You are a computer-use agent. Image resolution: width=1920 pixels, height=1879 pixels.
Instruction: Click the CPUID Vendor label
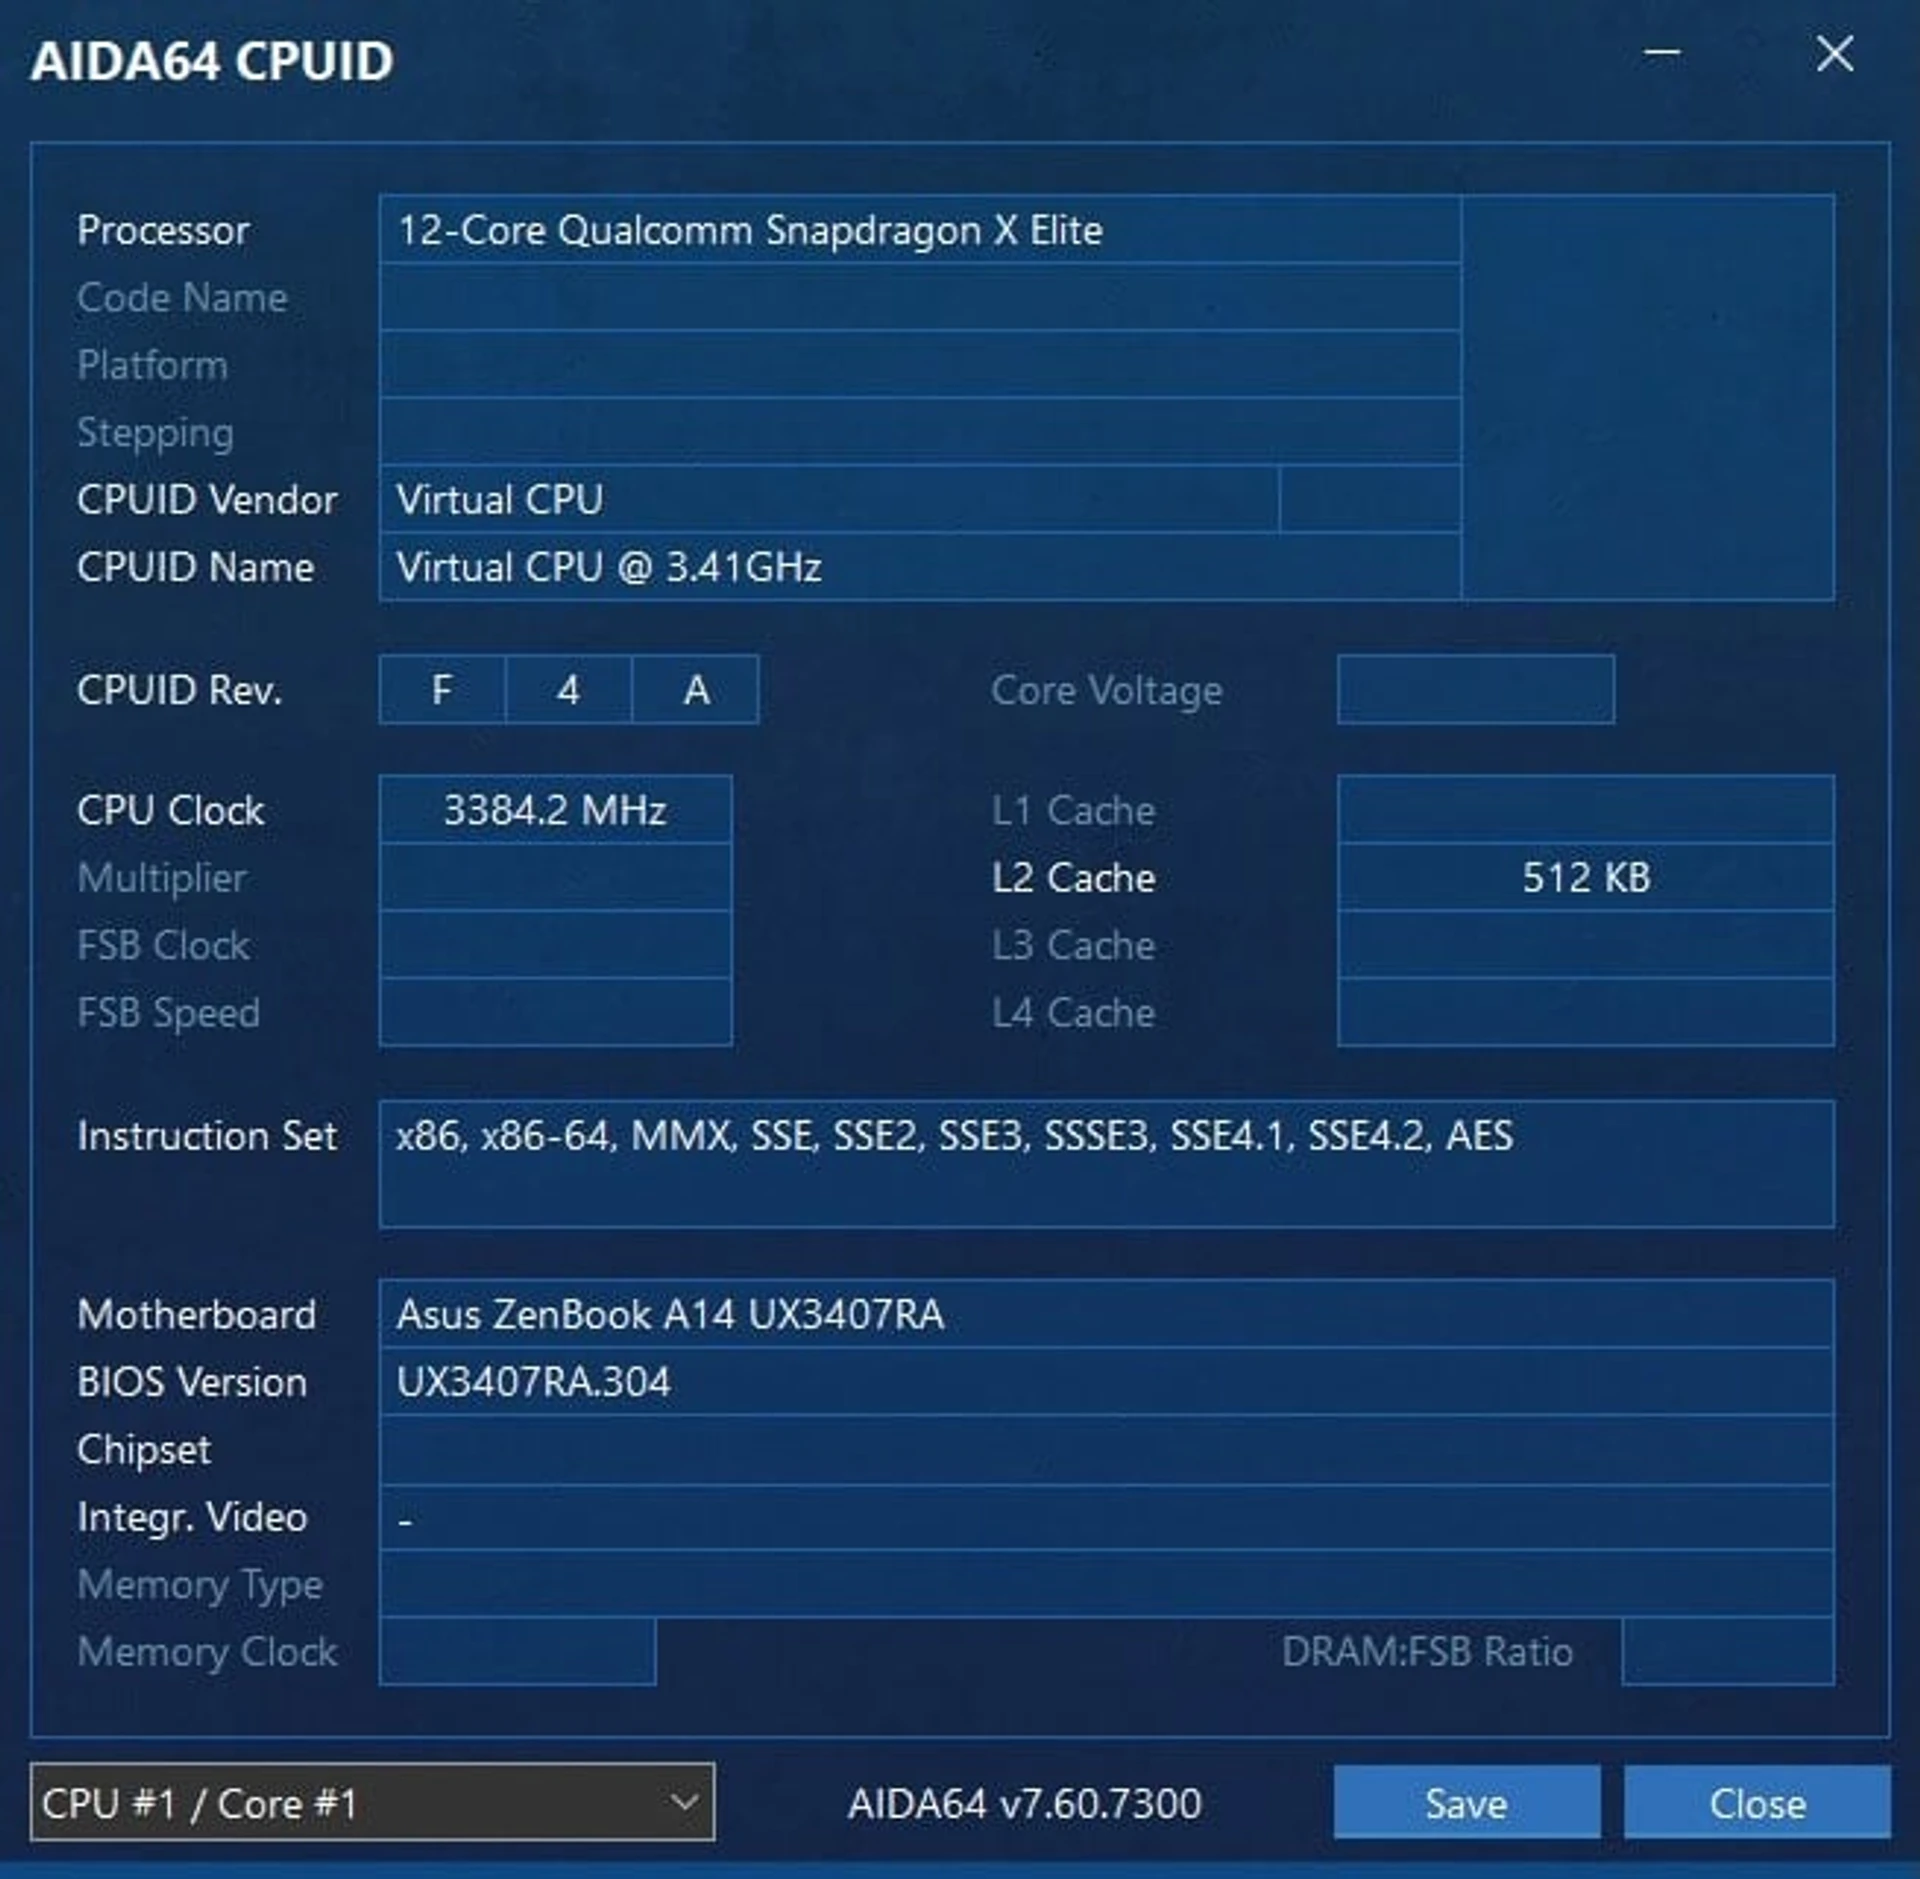point(207,499)
